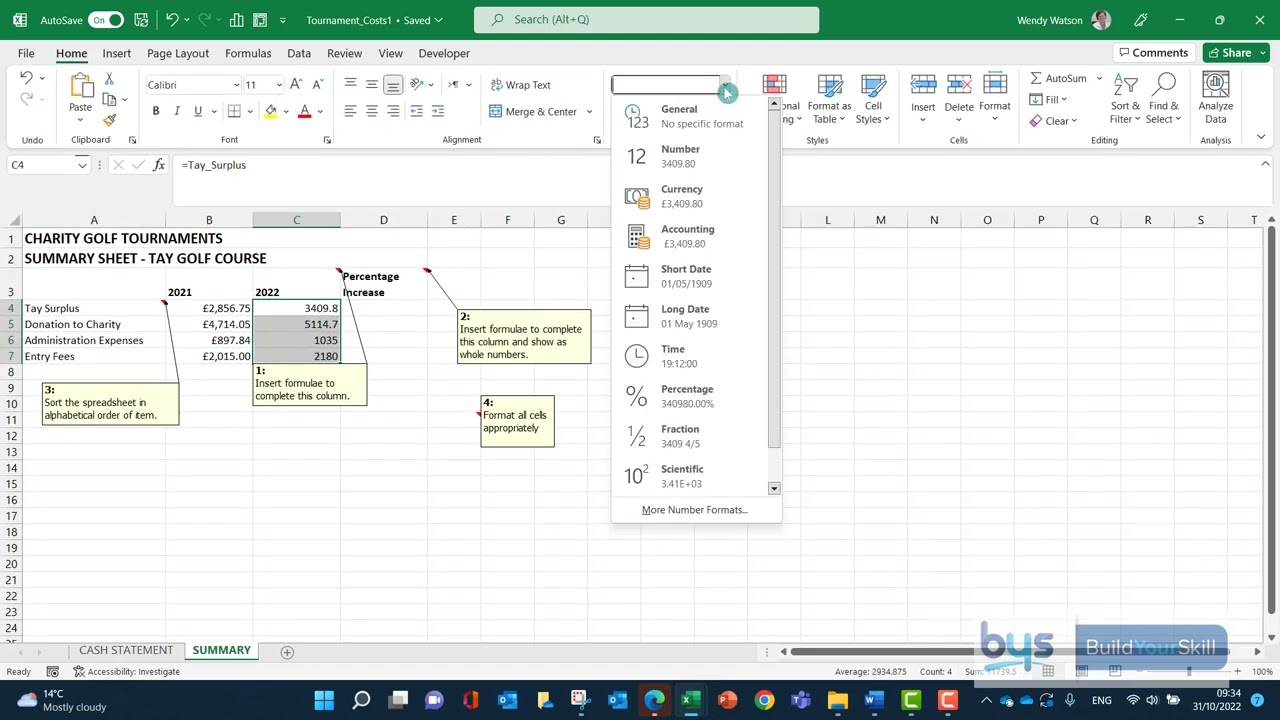Select Currency format option
1280x720 pixels.
(x=690, y=196)
